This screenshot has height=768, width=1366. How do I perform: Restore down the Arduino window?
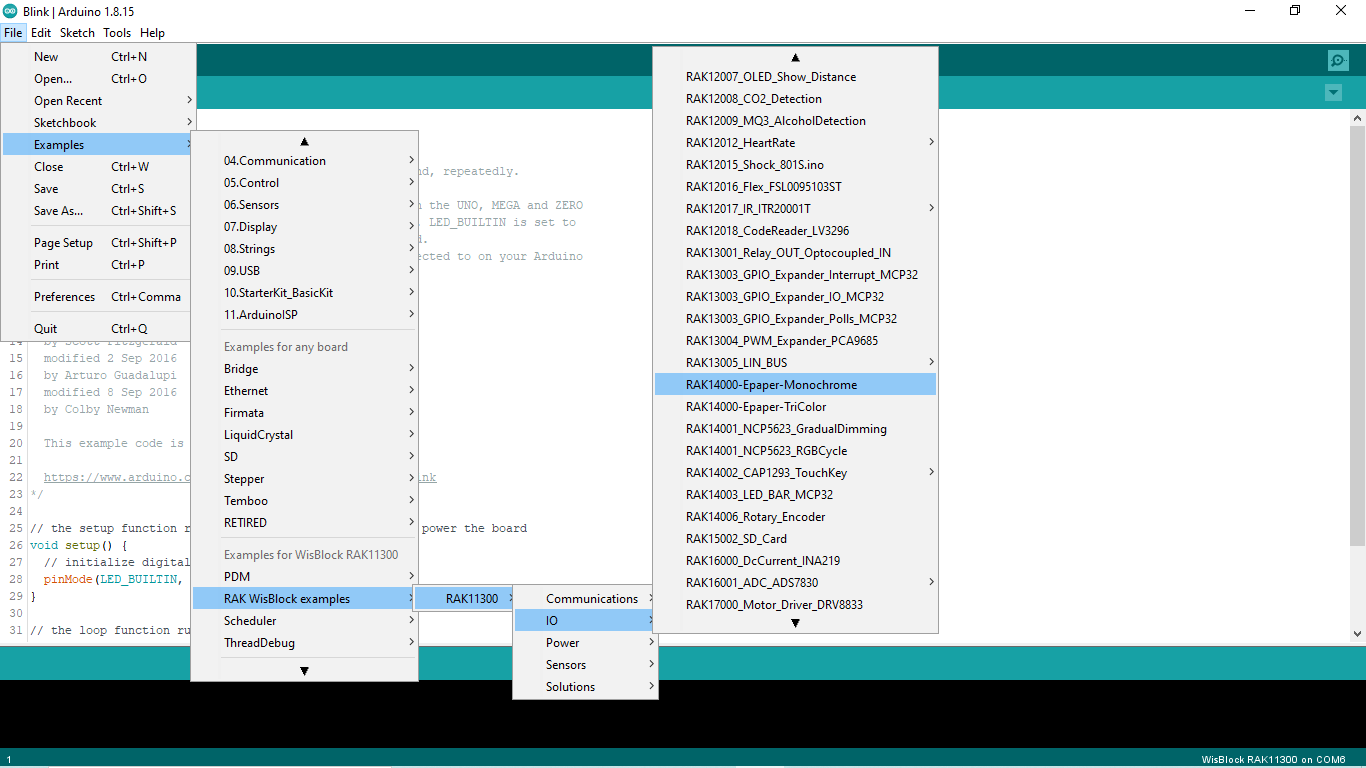pos(1295,10)
